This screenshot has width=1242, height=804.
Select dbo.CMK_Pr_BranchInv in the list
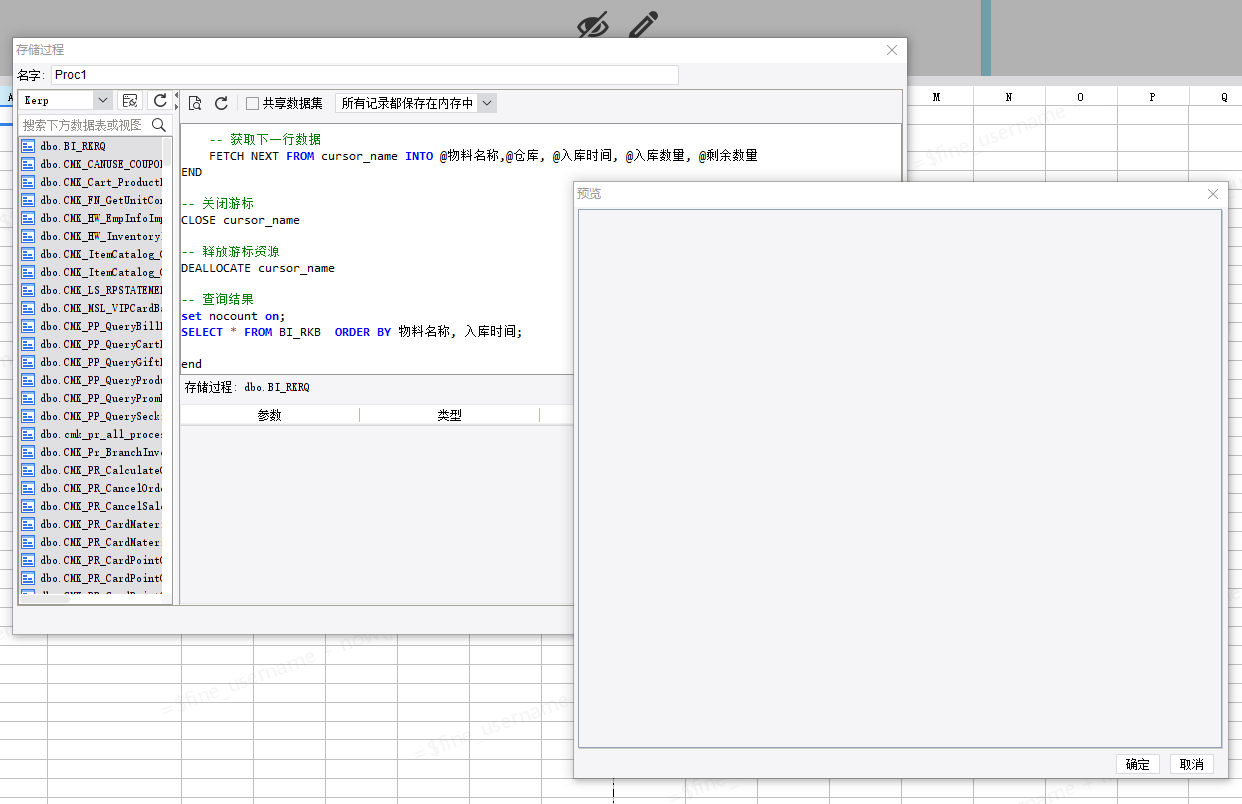click(91, 452)
